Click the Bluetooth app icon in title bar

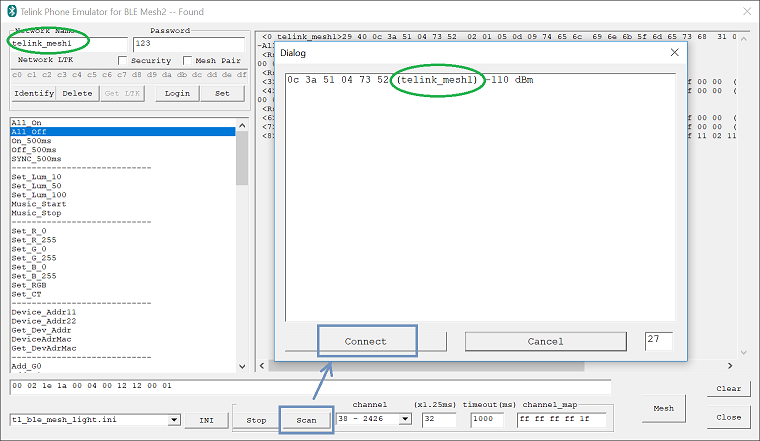[12, 11]
